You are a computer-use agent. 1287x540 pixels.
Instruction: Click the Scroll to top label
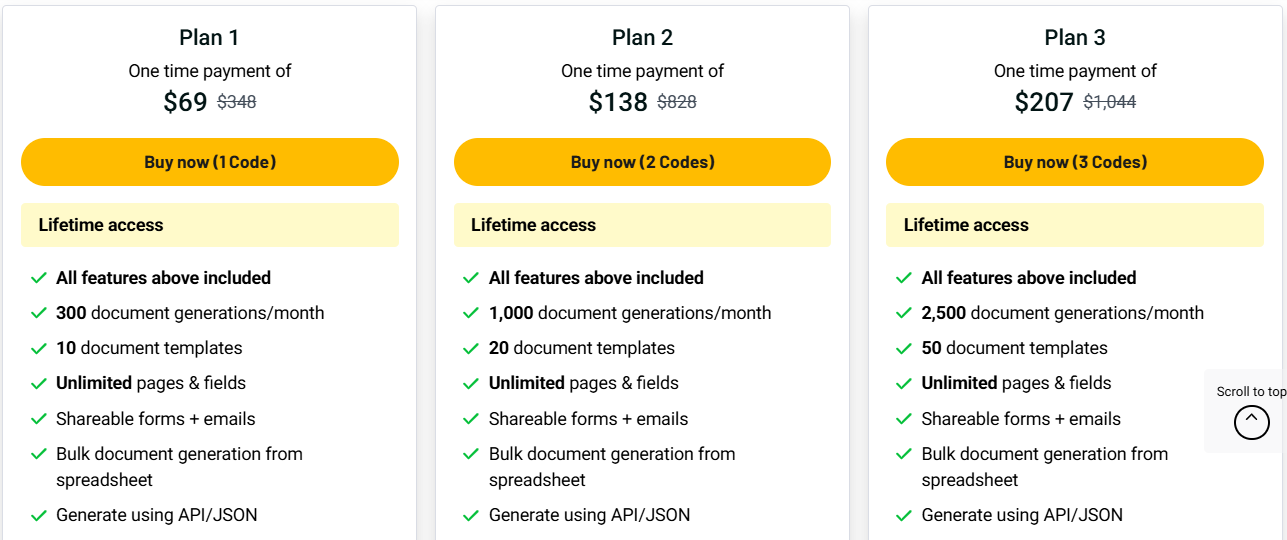point(1251,392)
